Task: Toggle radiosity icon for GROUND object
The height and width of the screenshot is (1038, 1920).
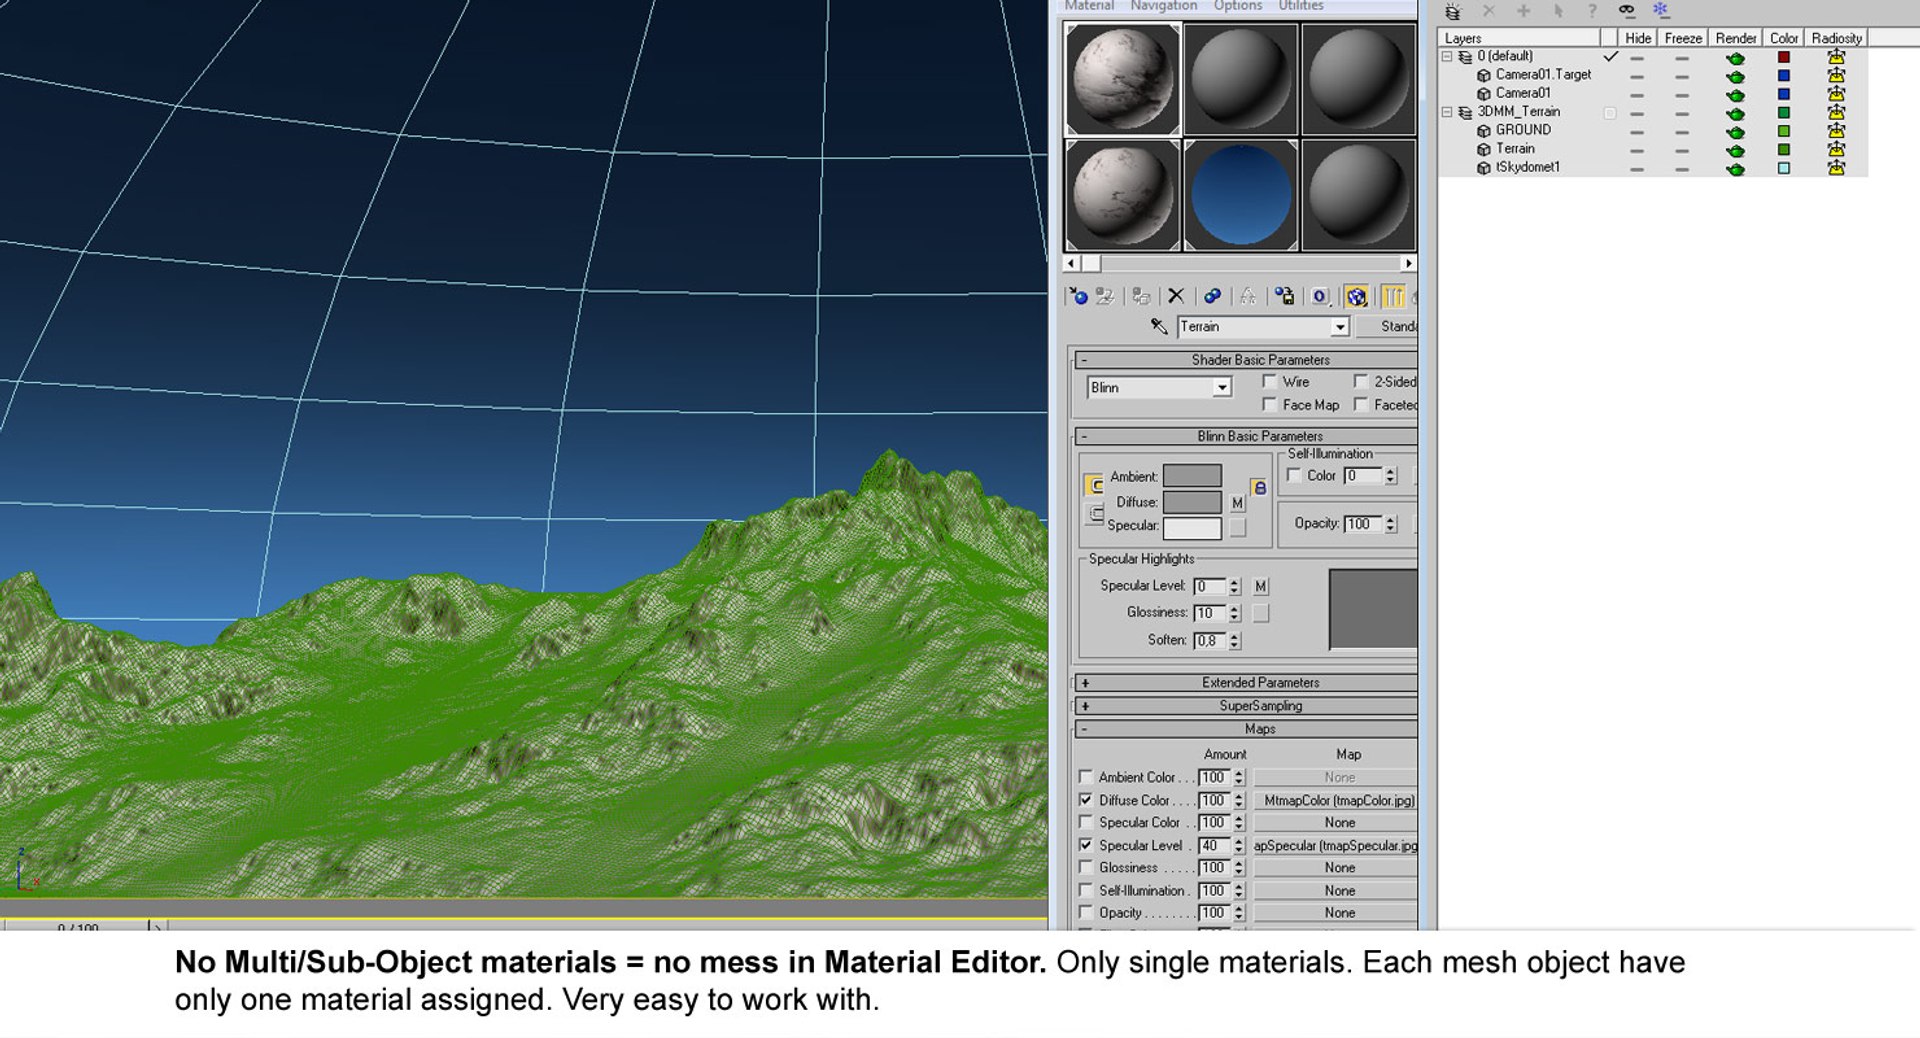Action: [x=1836, y=131]
